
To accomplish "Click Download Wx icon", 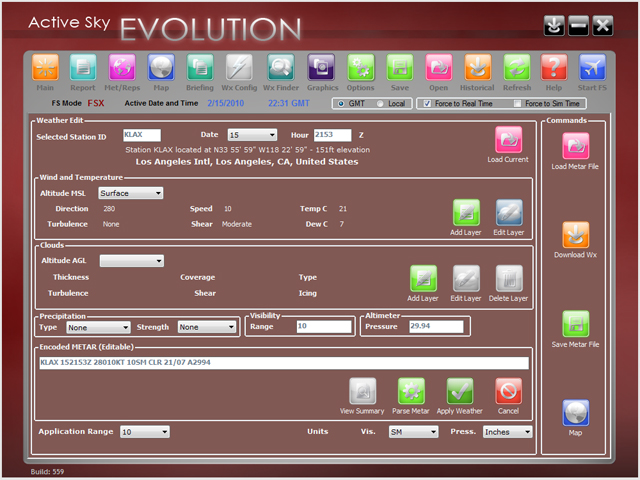I will click(576, 235).
